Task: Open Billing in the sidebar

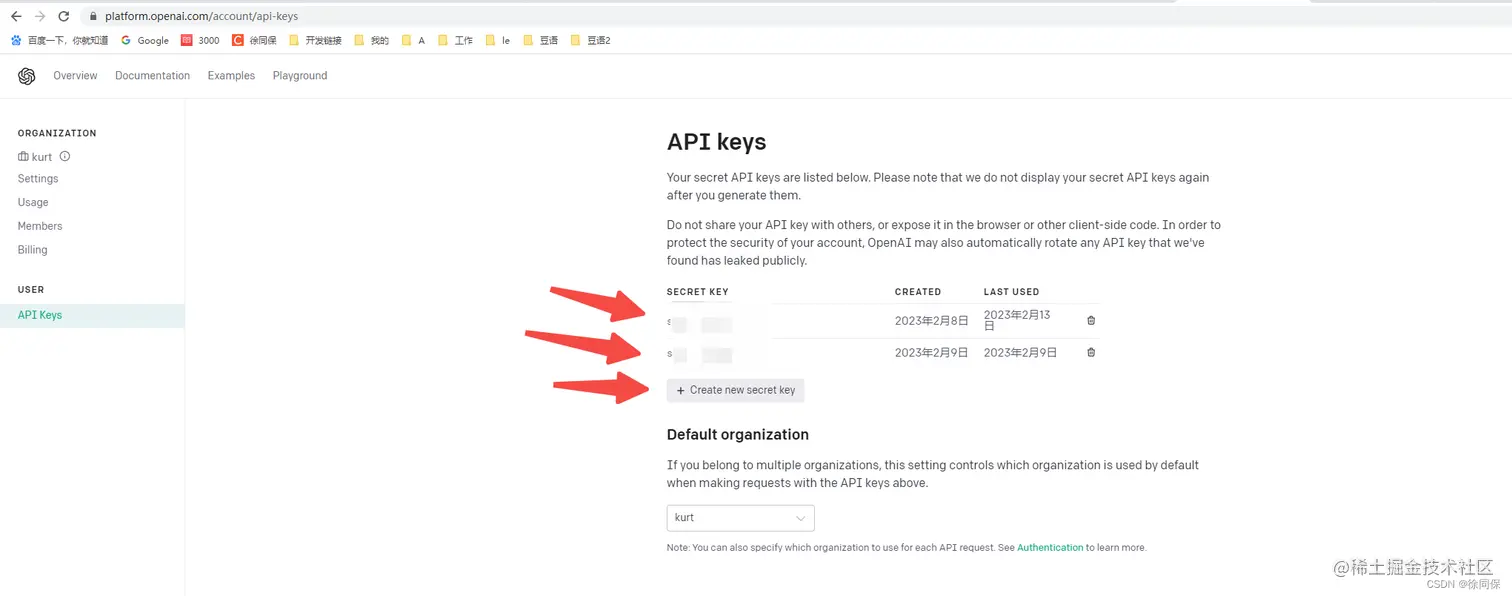Action: pos(32,250)
